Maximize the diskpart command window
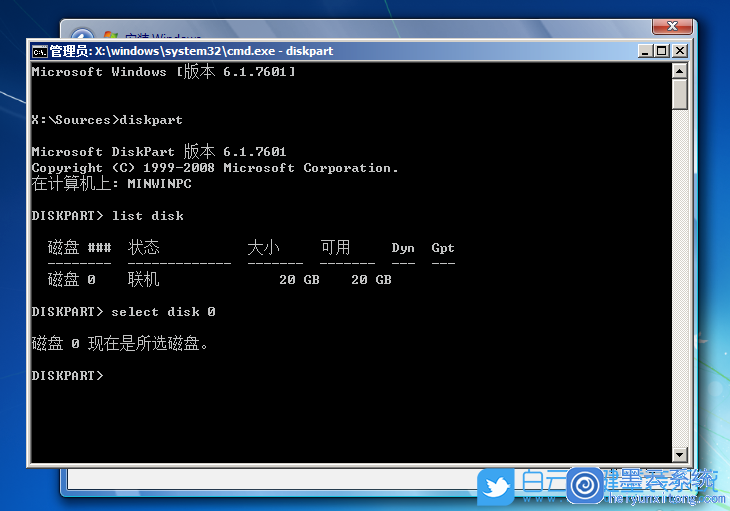The image size is (730, 511). [x=662, y=51]
